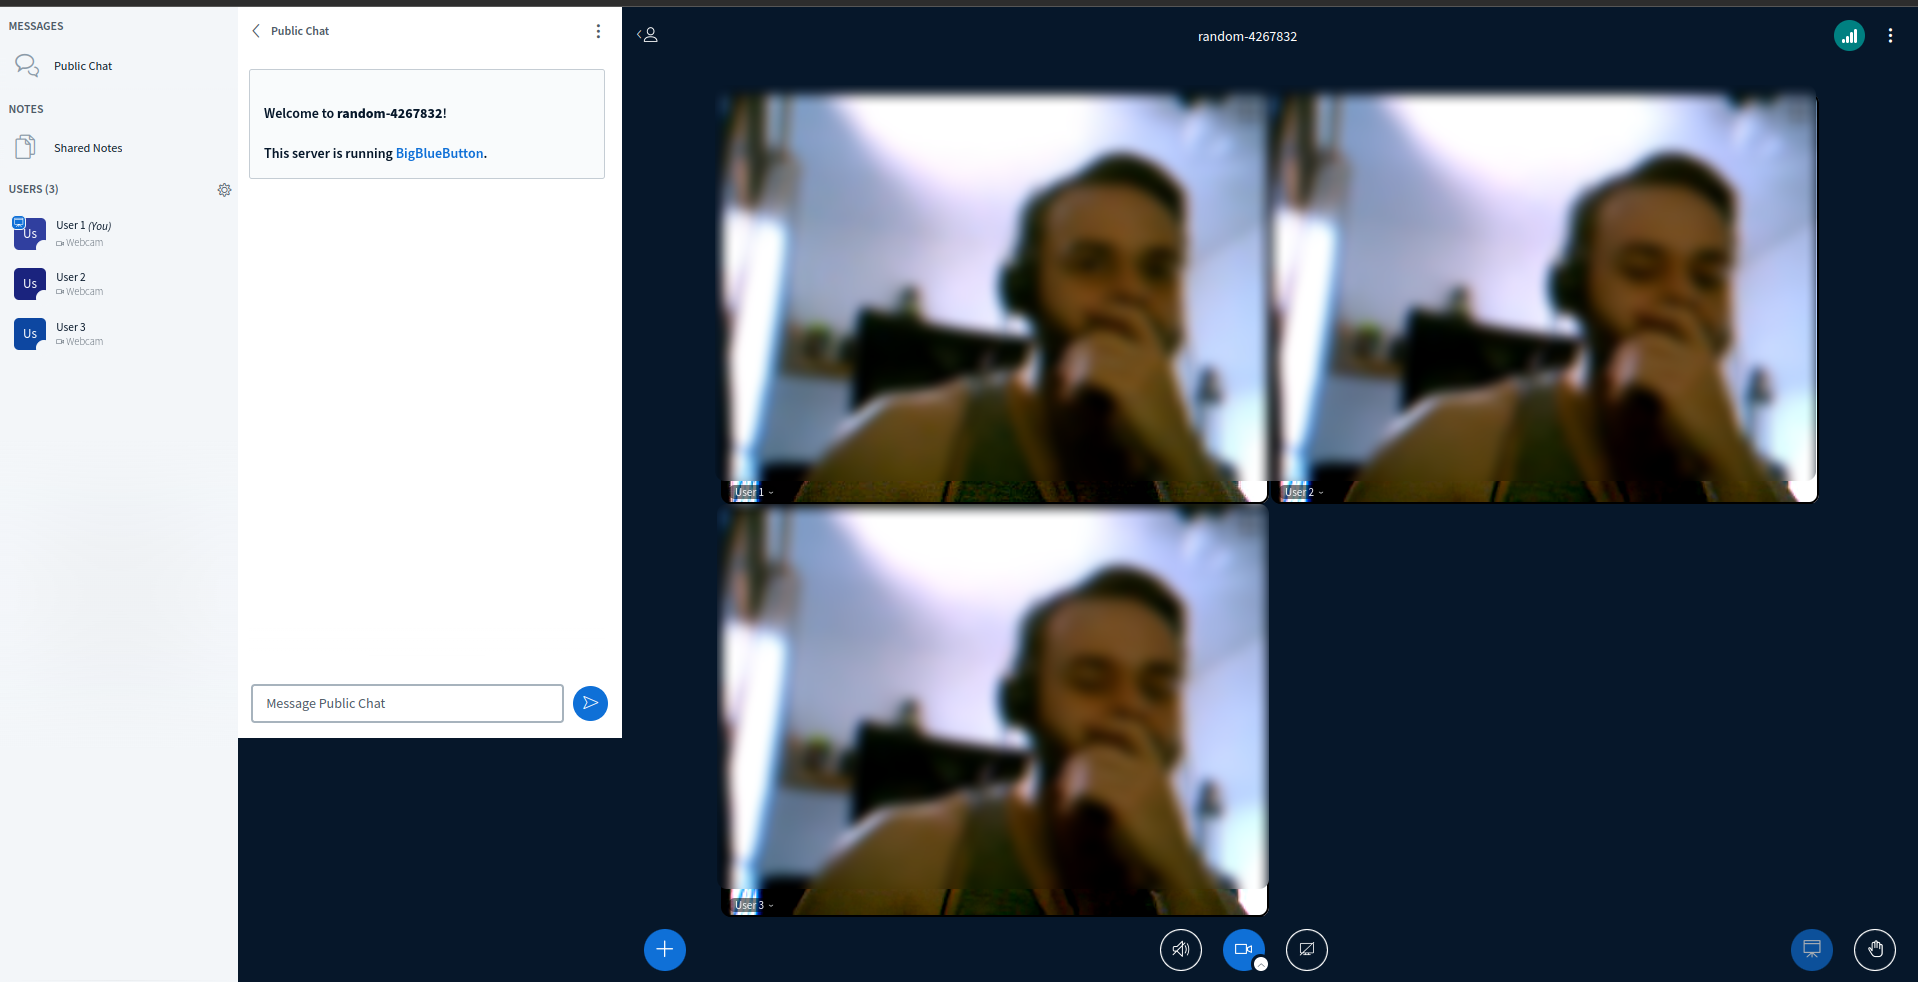Start screen sharing
Image resolution: width=1918 pixels, height=982 pixels.
pos(1306,950)
